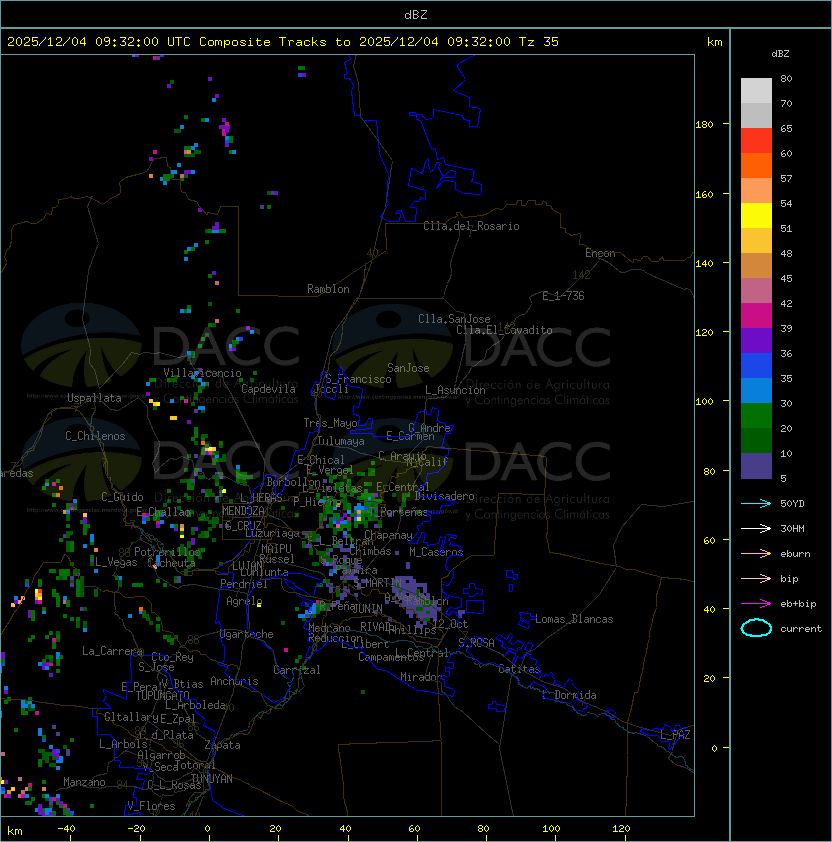Click the 'Uspallata' map label
The image size is (832, 842).
94,398
